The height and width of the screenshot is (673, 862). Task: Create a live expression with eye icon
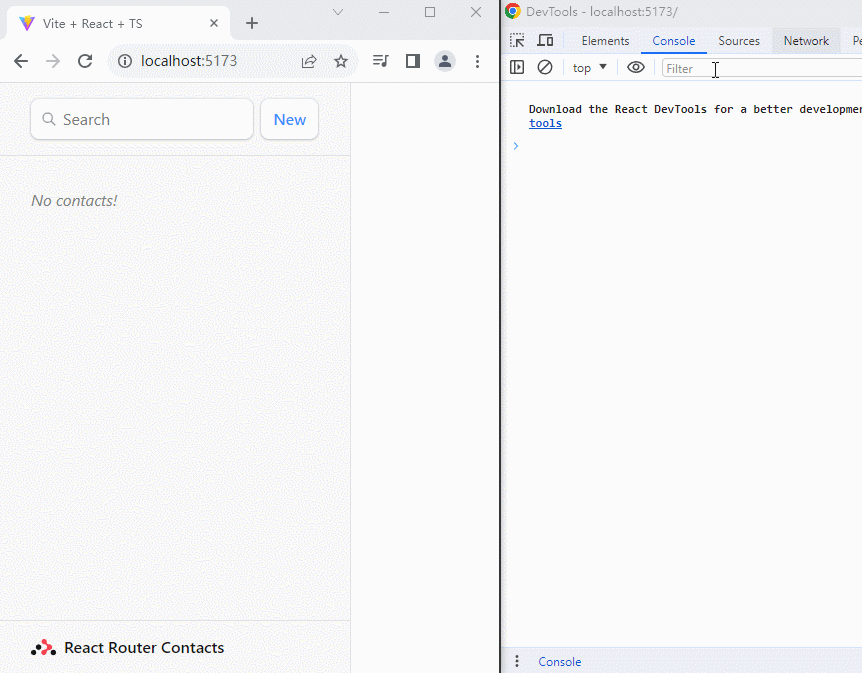[636, 67]
